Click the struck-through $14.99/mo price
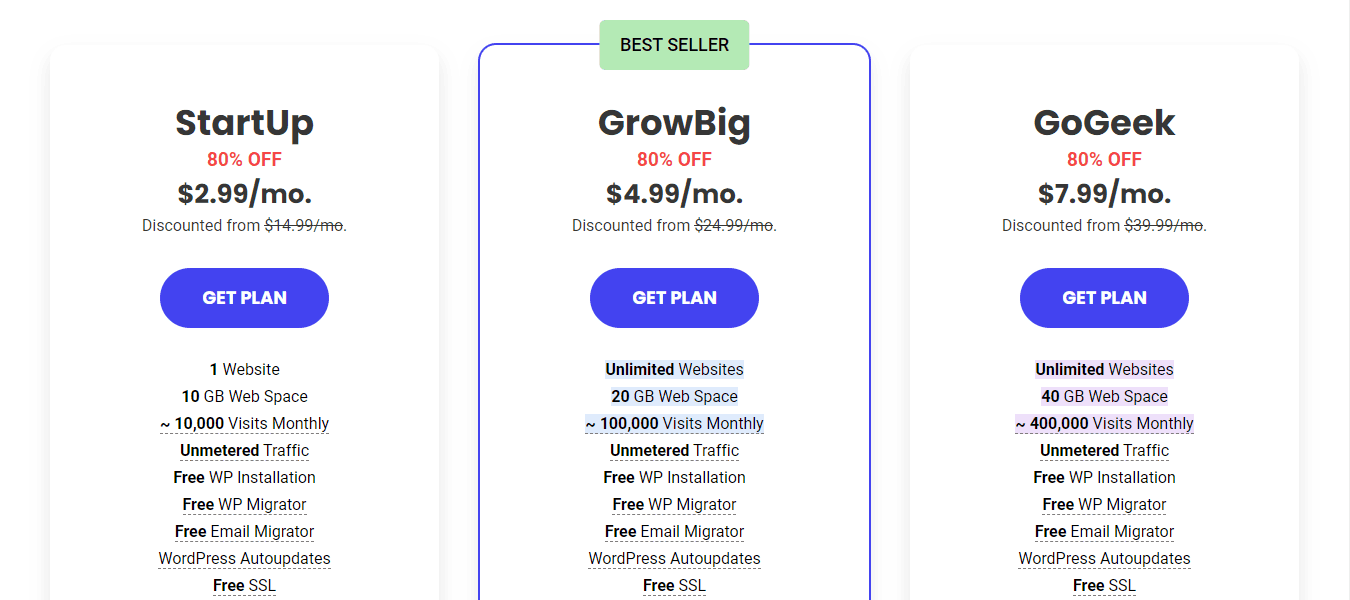Viewport: 1350px width, 600px height. point(303,226)
